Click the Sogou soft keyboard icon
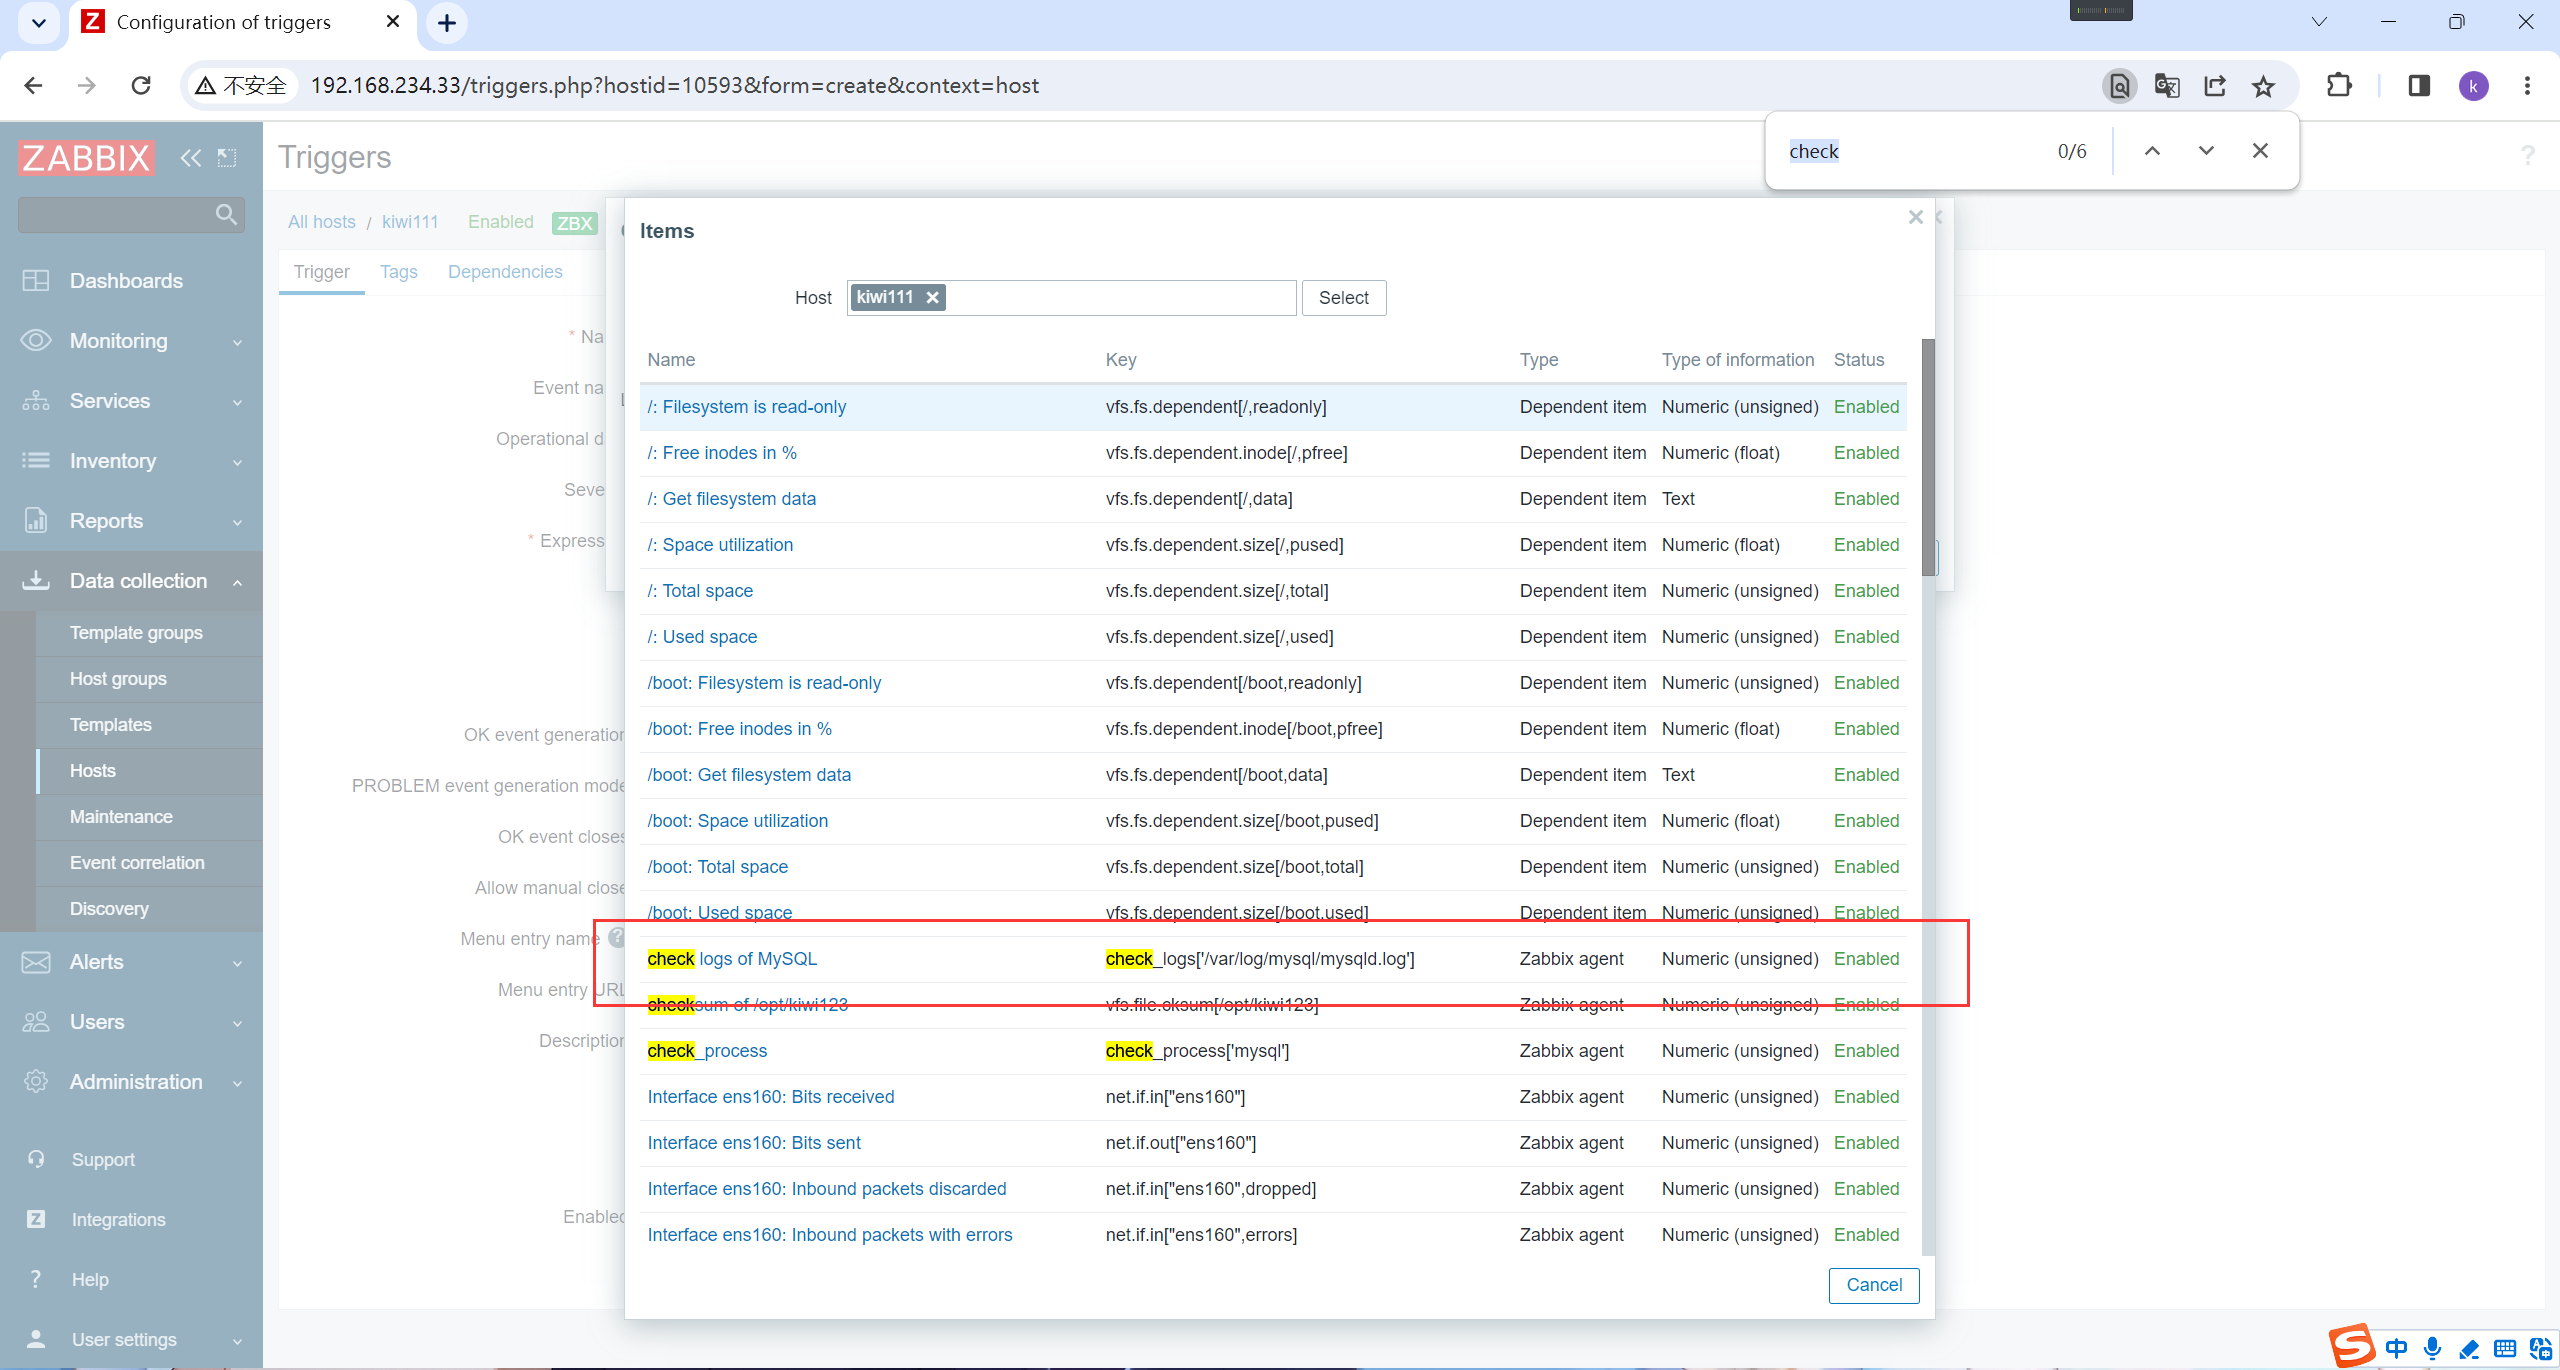Image resolution: width=2560 pixels, height=1370 pixels. tap(2505, 1348)
